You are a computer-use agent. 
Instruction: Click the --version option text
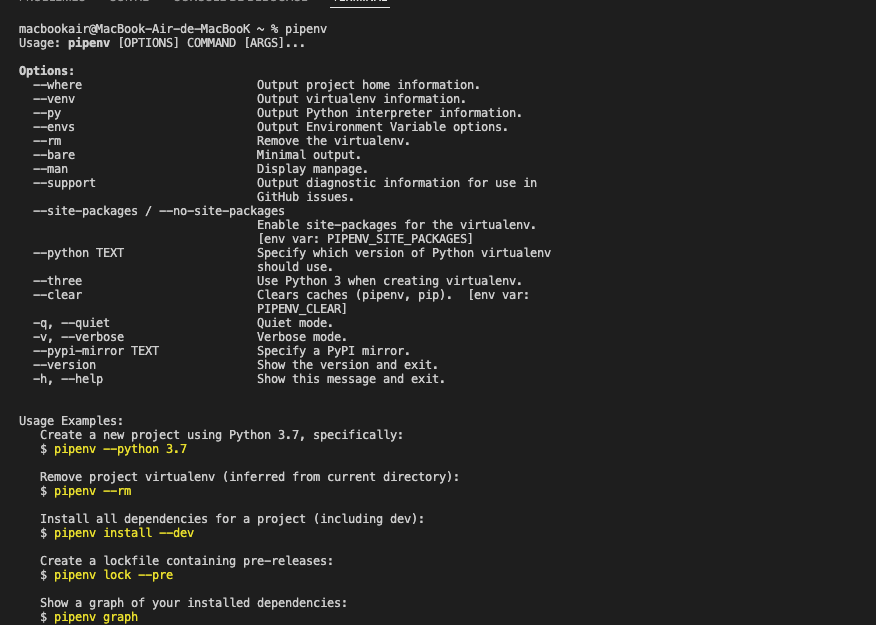pyautogui.click(x=64, y=365)
